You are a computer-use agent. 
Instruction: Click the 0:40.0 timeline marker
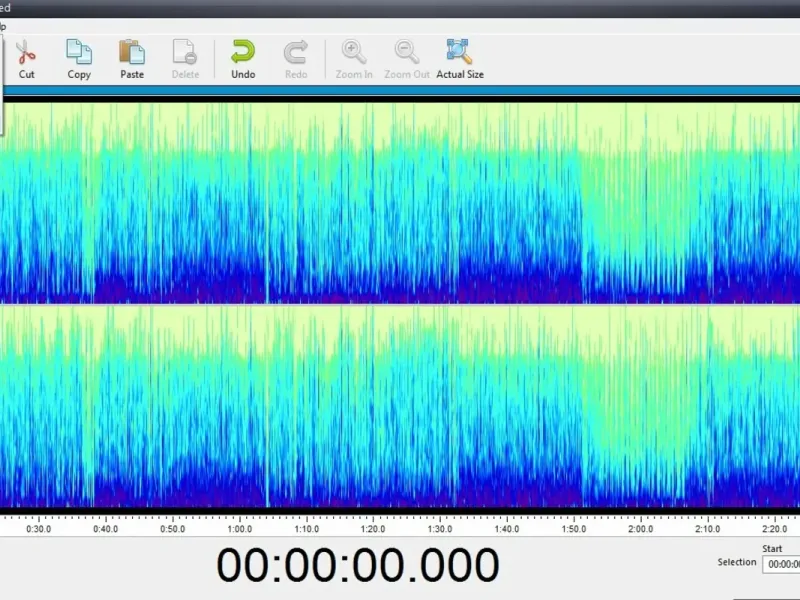coord(105,529)
